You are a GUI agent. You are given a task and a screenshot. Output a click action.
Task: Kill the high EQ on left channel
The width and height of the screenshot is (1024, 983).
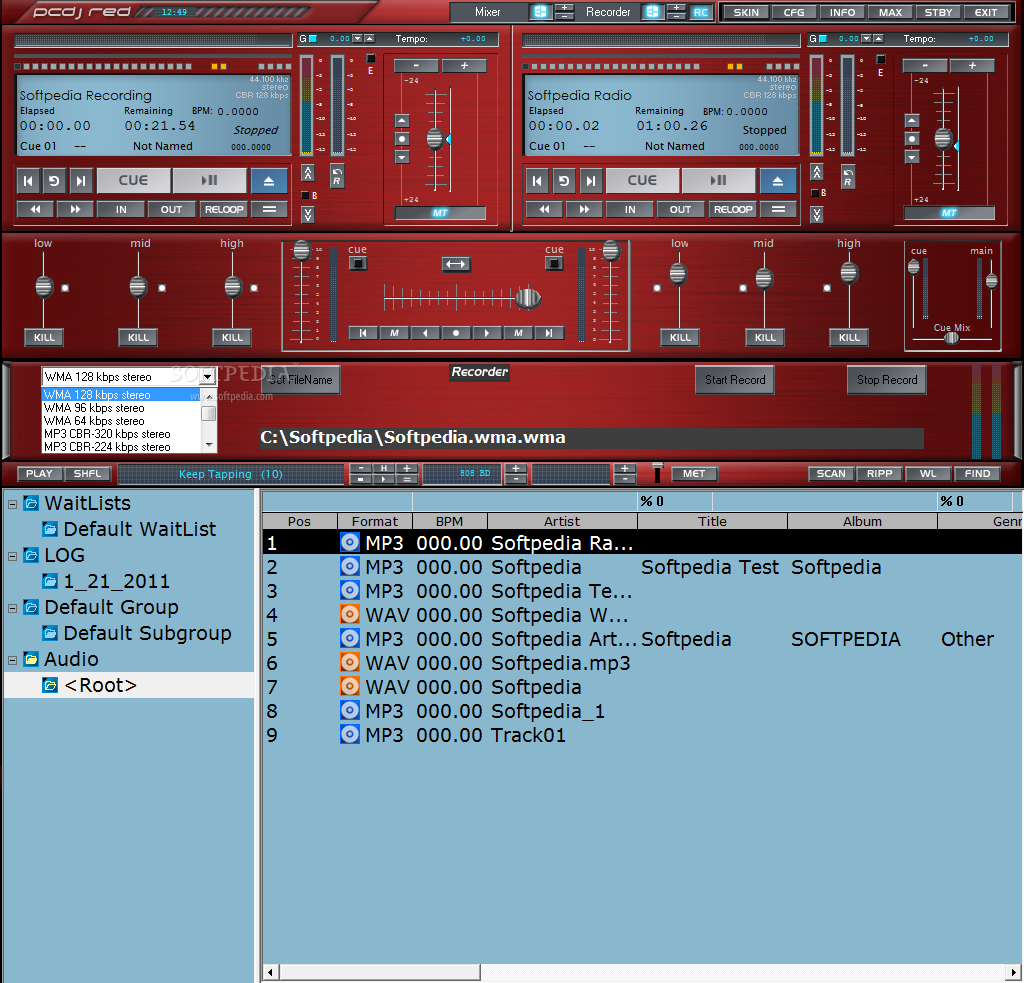(232, 338)
